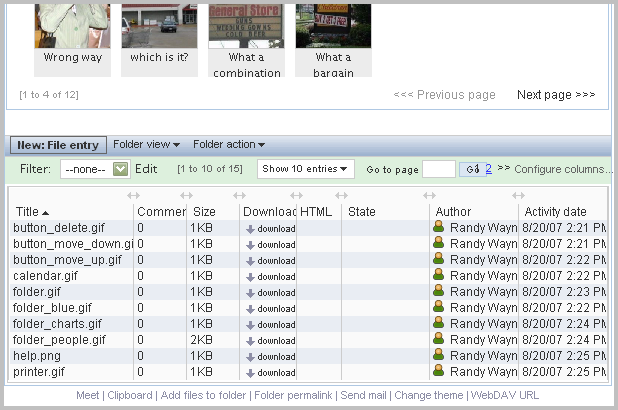Click the HTML column header
The image size is (618, 410).
click(316, 212)
